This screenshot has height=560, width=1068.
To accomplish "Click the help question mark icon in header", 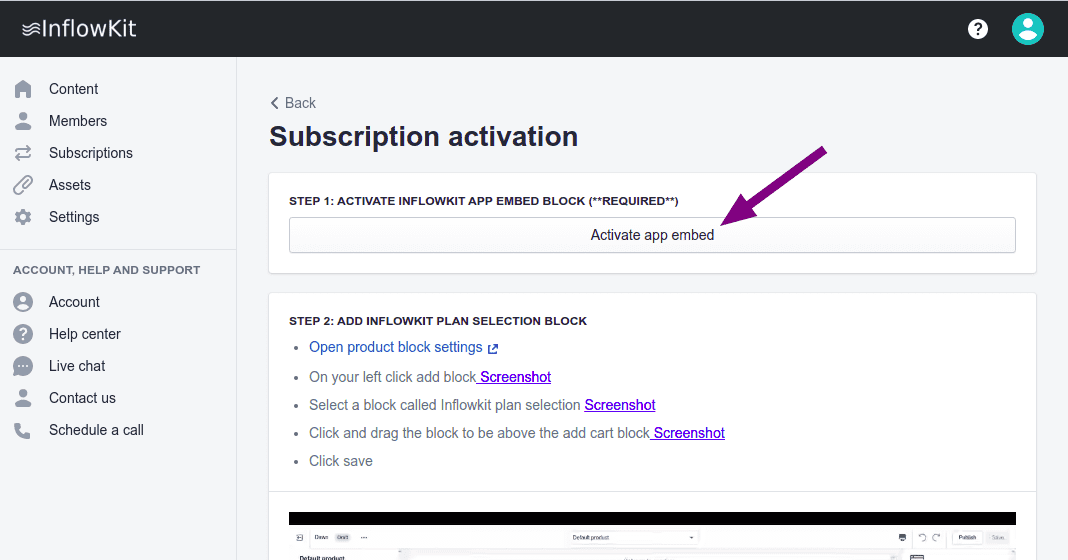I will pos(978,29).
